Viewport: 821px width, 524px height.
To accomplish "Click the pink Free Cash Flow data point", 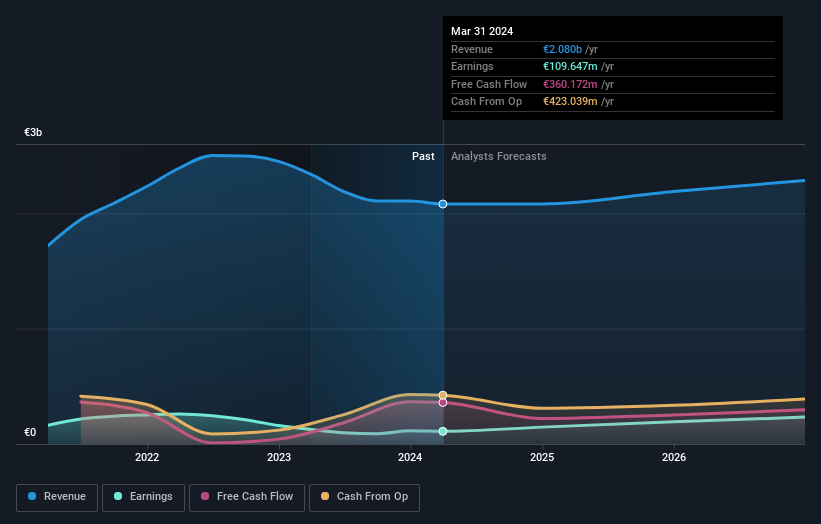I will [x=443, y=403].
